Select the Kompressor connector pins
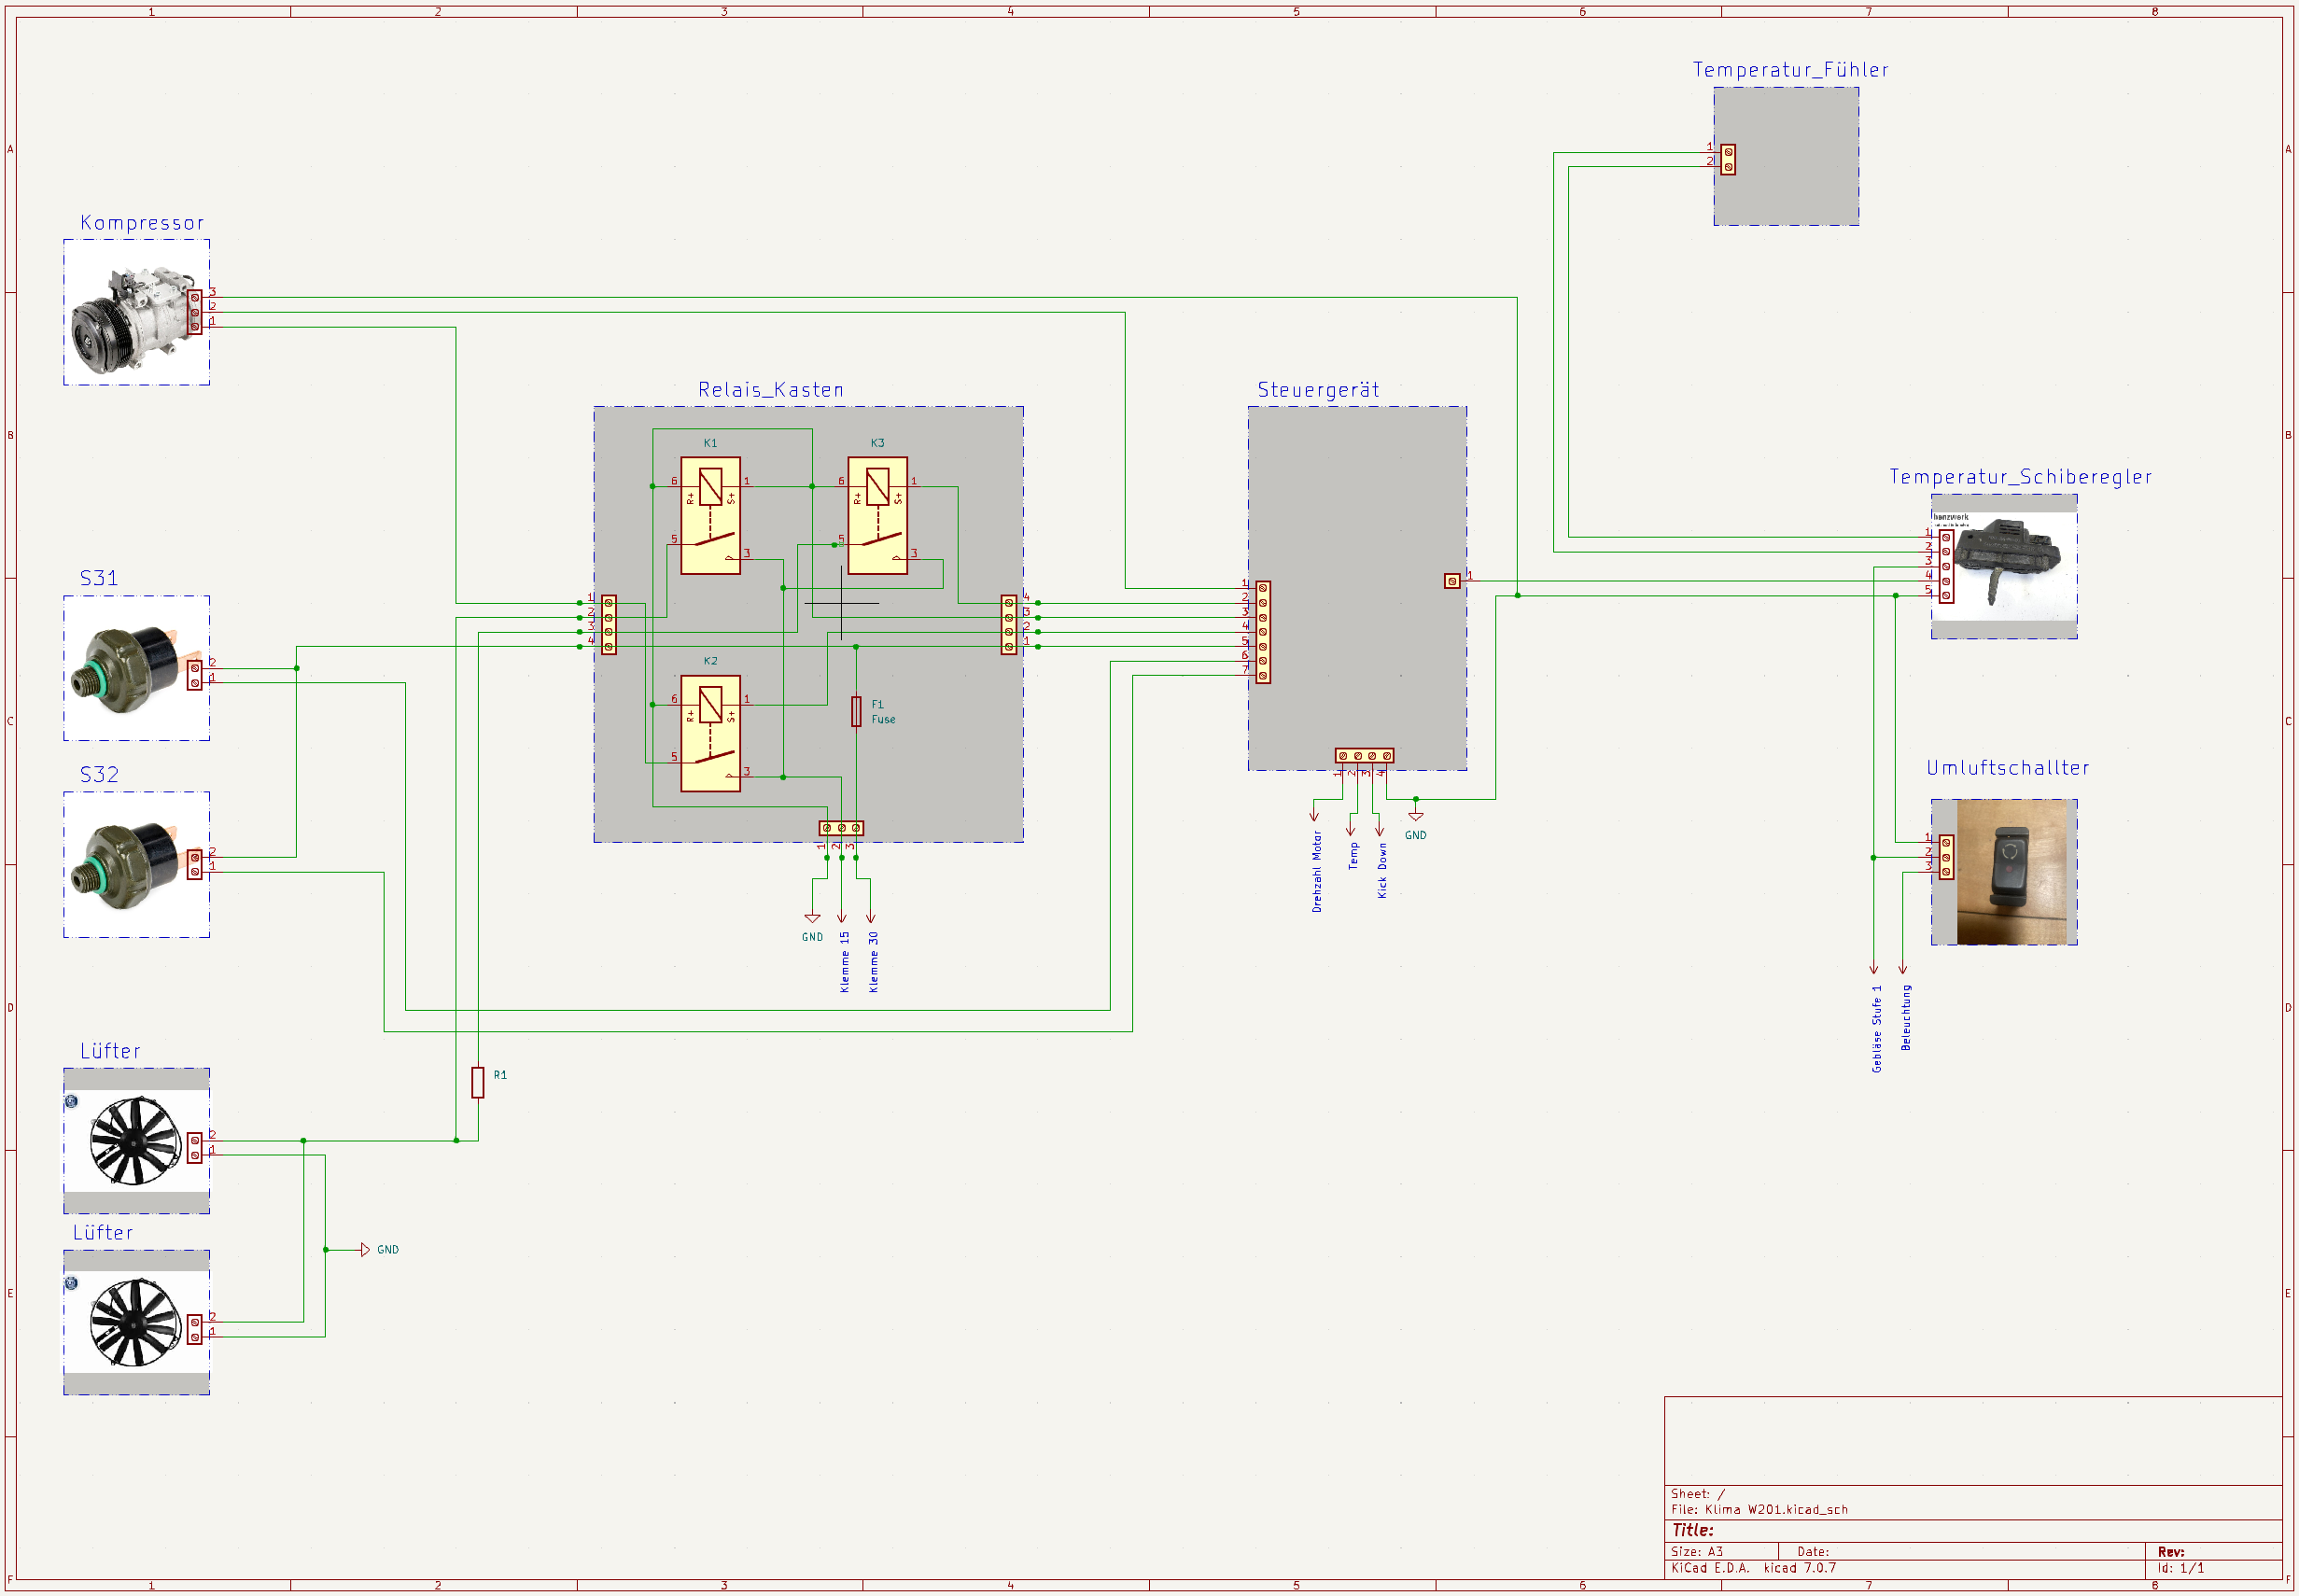Viewport: 2299px width, 1596px height. coord(195,312)
